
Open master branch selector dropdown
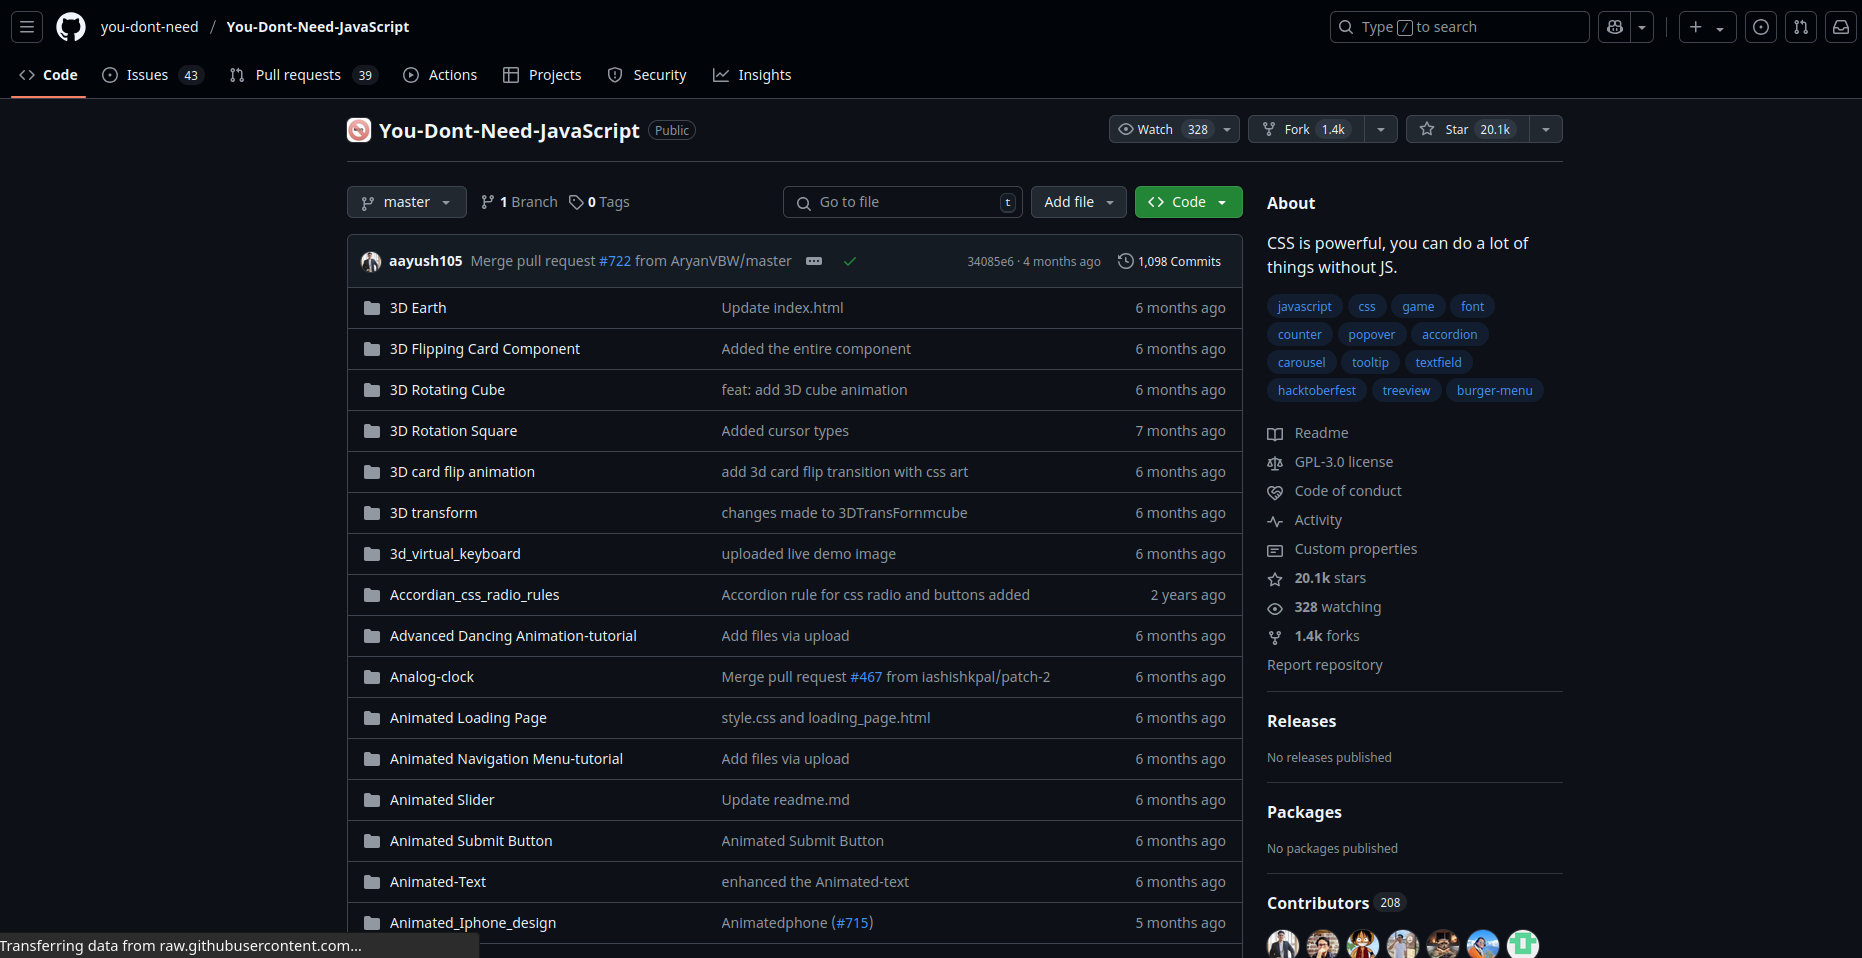click(x=407, y=202)
